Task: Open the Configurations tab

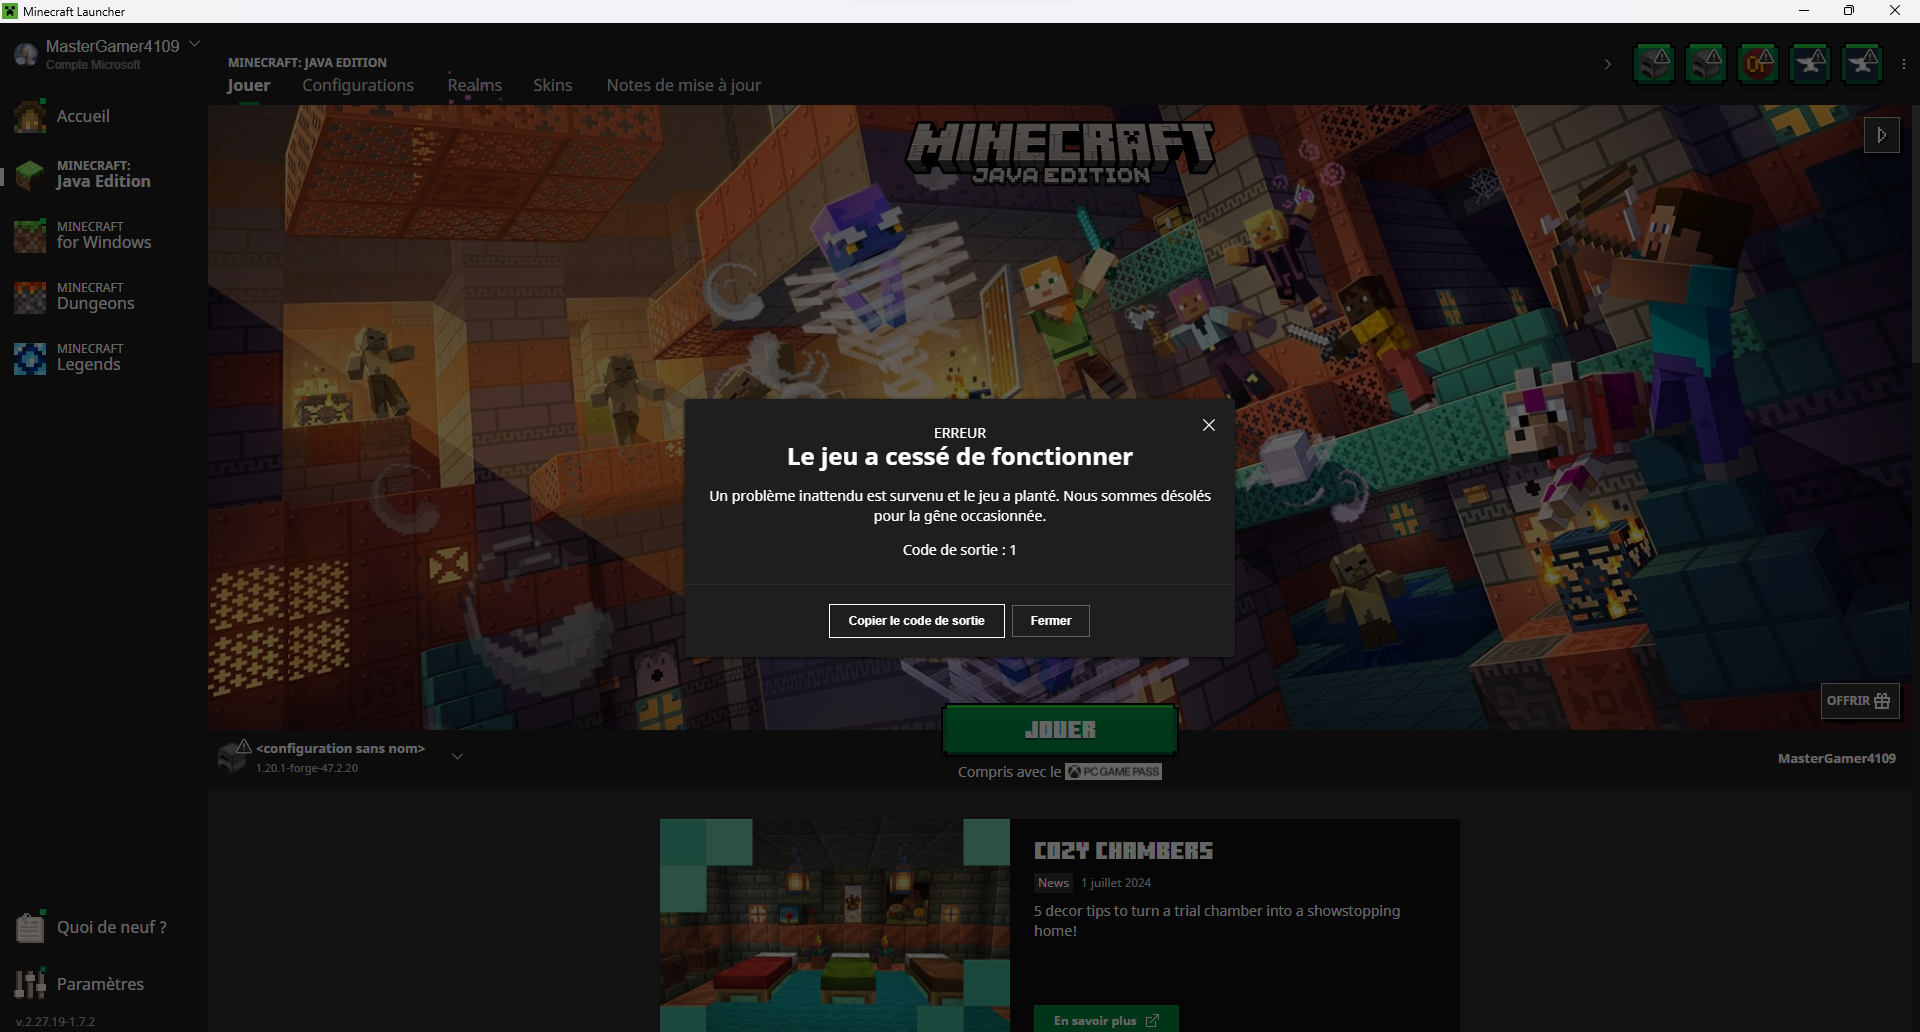Action: (358, 86)
